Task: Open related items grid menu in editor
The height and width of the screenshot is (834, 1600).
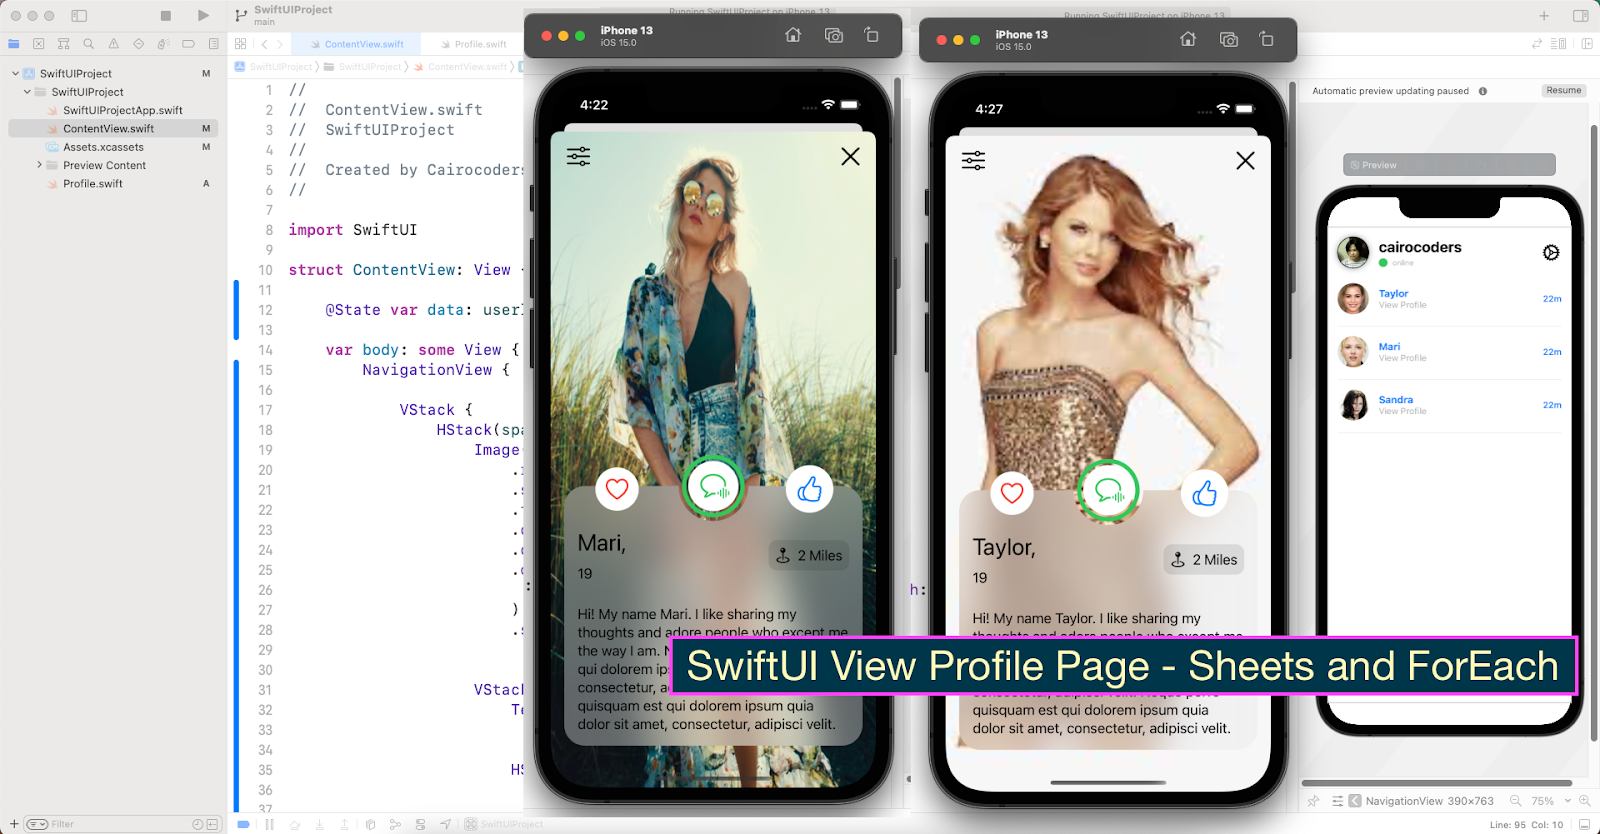Action: click(x=241, y=44)
